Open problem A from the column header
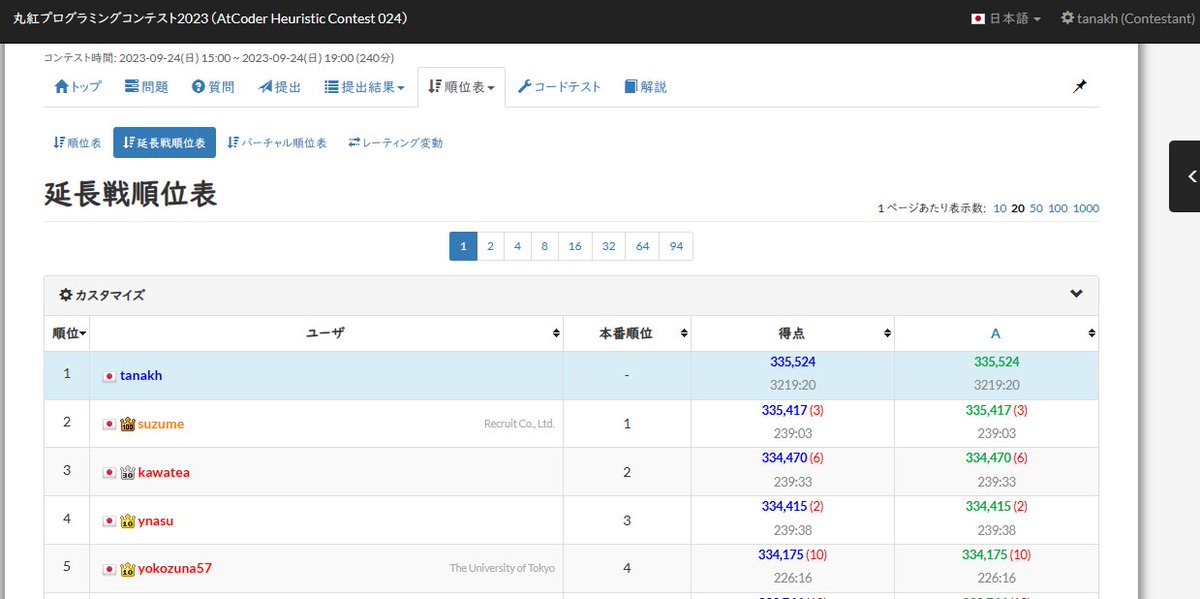 (995, 333)
